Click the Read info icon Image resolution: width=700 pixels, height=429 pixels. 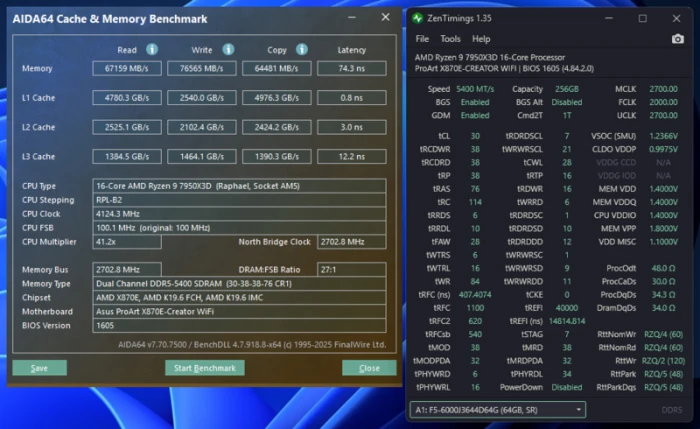click(152, 50)
